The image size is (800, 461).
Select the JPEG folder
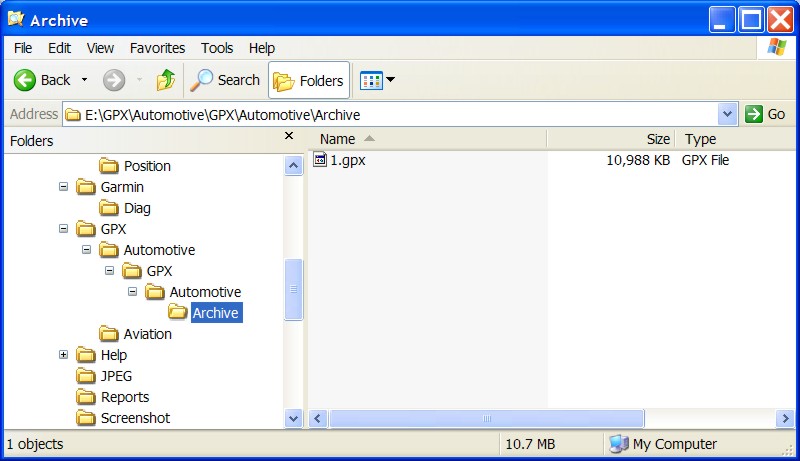pos(116,376)
